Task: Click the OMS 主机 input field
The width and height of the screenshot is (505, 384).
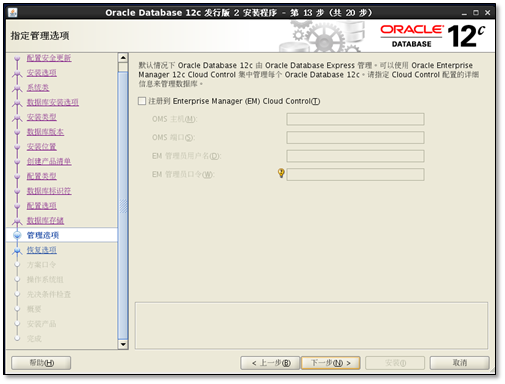Action: pyautogui.click(x=355, y=119)
